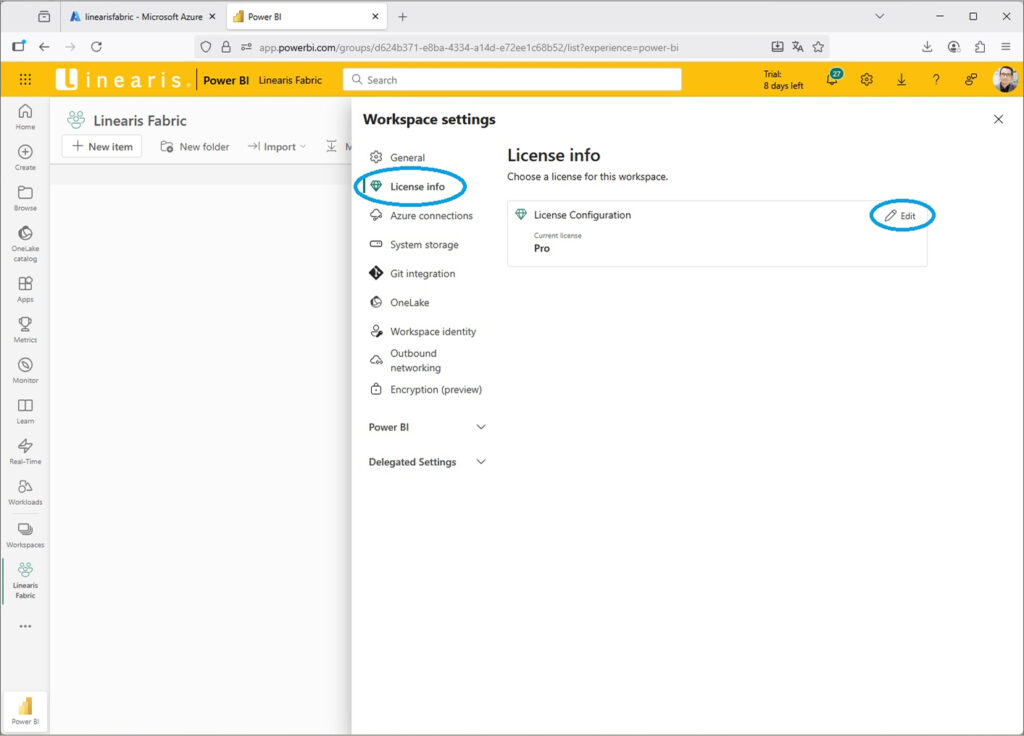Open the Real-Time lightning icon
The image size is (1024, 736).
tap(25, 451)
